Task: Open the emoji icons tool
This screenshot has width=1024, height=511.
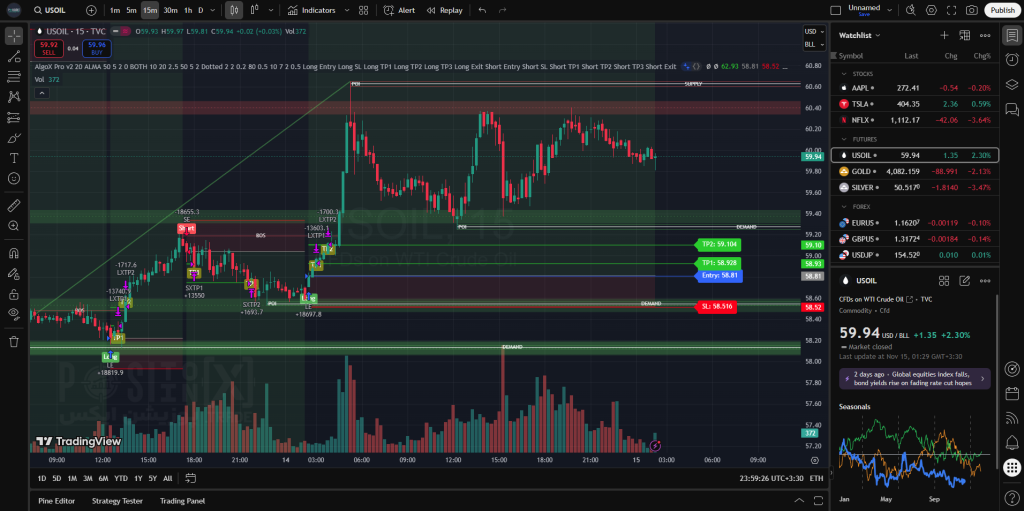Action: [14, 178]
